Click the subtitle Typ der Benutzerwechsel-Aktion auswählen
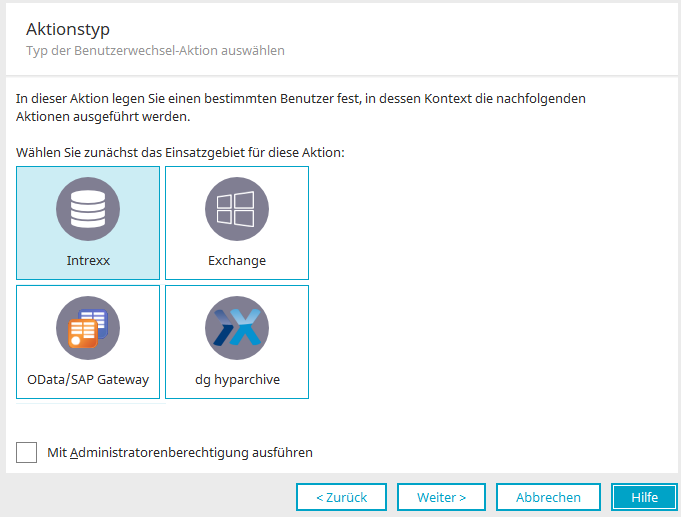This screenshot has height=517, width=681. pos(155,50)
